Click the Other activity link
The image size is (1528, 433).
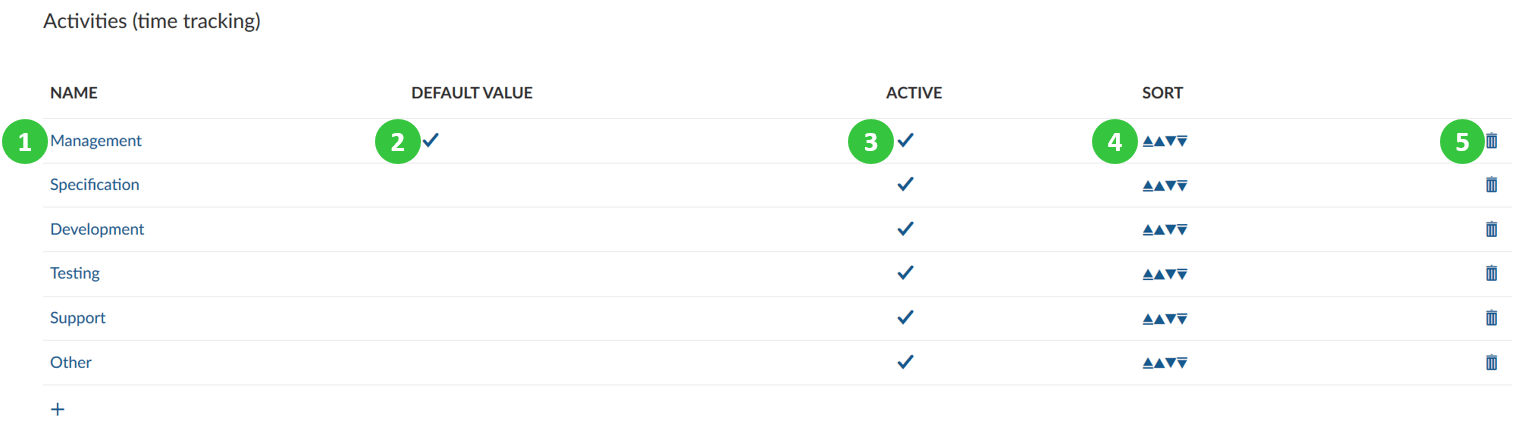coord(71,362)
